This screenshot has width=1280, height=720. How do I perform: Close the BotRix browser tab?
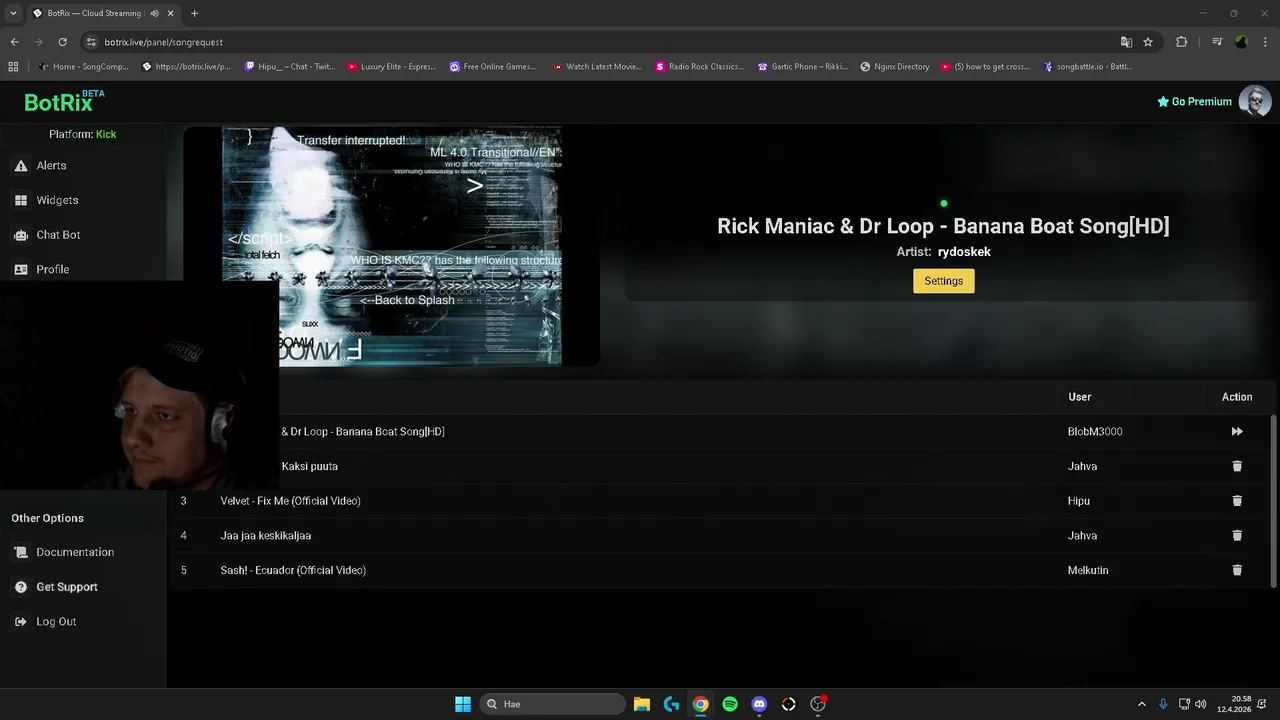coord(171,13)
